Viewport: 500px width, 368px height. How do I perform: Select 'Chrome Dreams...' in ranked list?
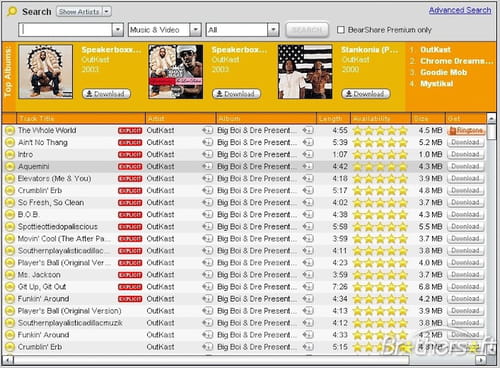click(456, 61)
